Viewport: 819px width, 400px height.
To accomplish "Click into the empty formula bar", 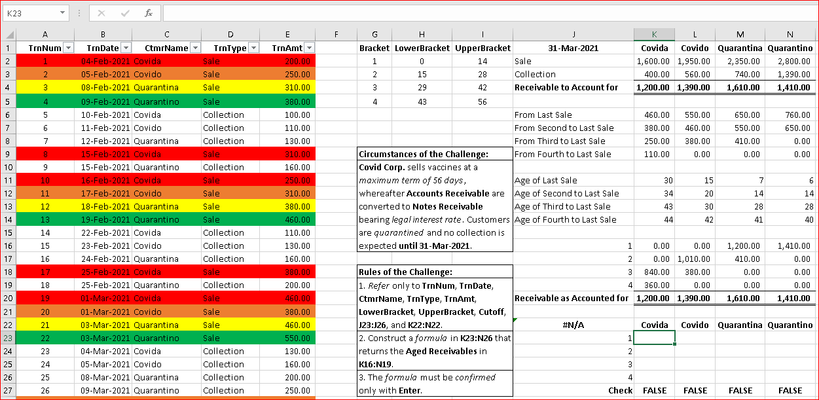I will click(x=489, y=13).
